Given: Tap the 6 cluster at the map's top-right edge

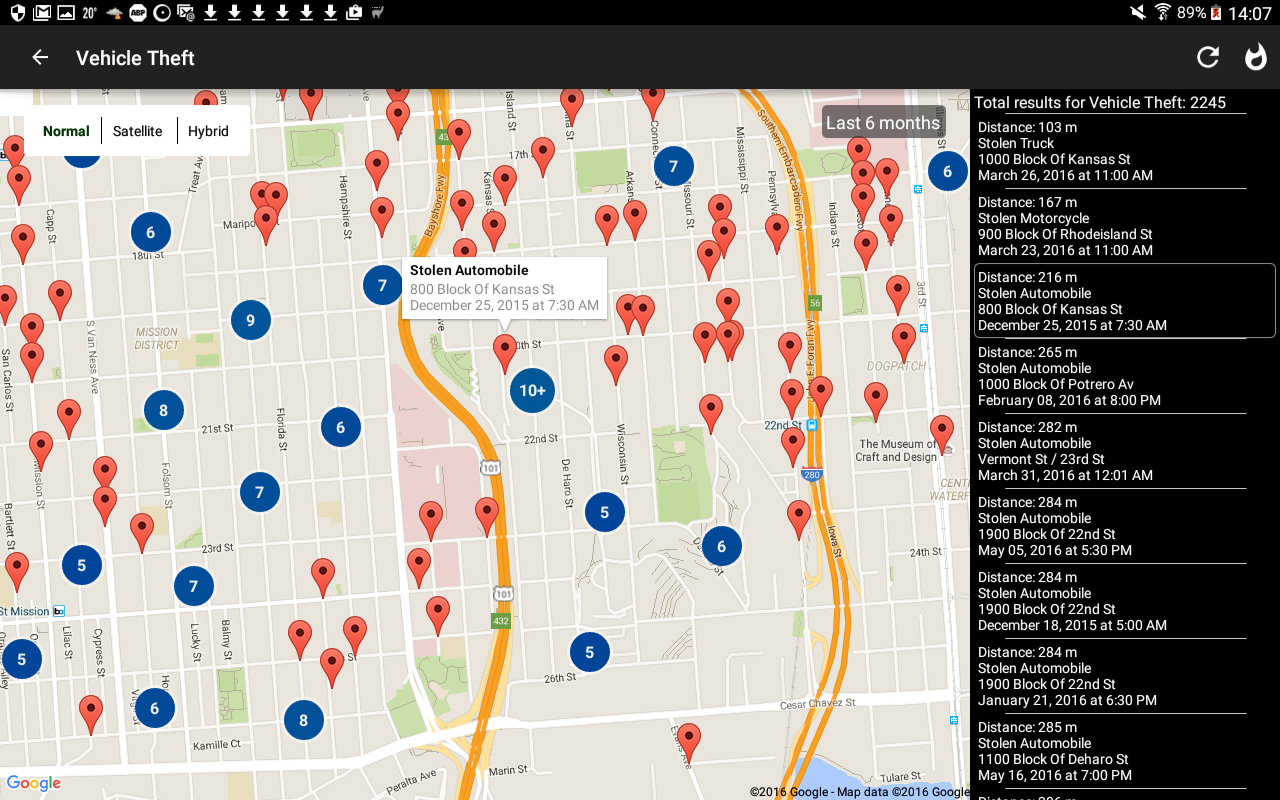Looking at the screenshot, I should pyautogui.click(x=947, y=171).
